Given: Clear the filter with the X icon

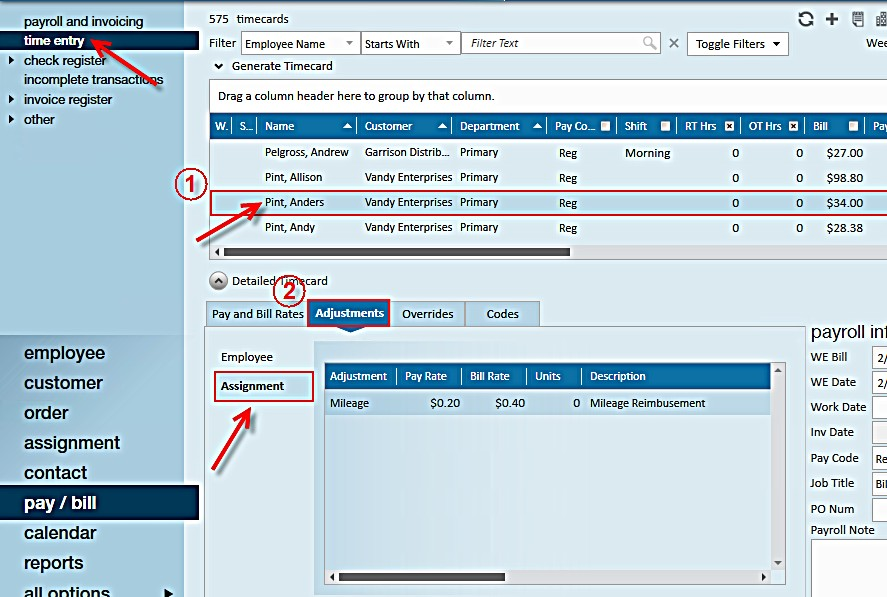Looking at the screenshot, I should tap(674, 43).
